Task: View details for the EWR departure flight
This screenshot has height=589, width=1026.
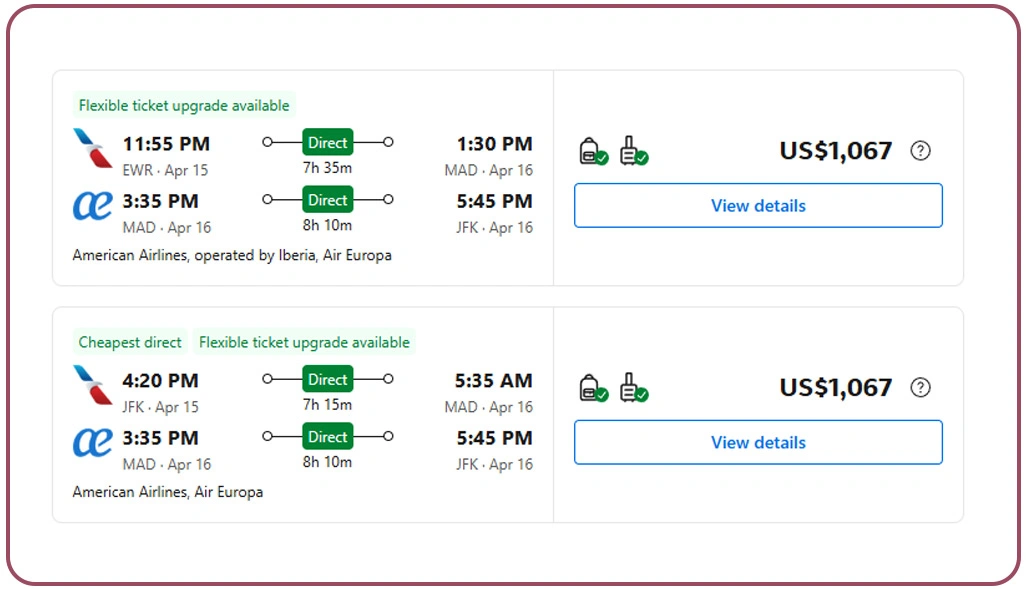Action: 757,205
